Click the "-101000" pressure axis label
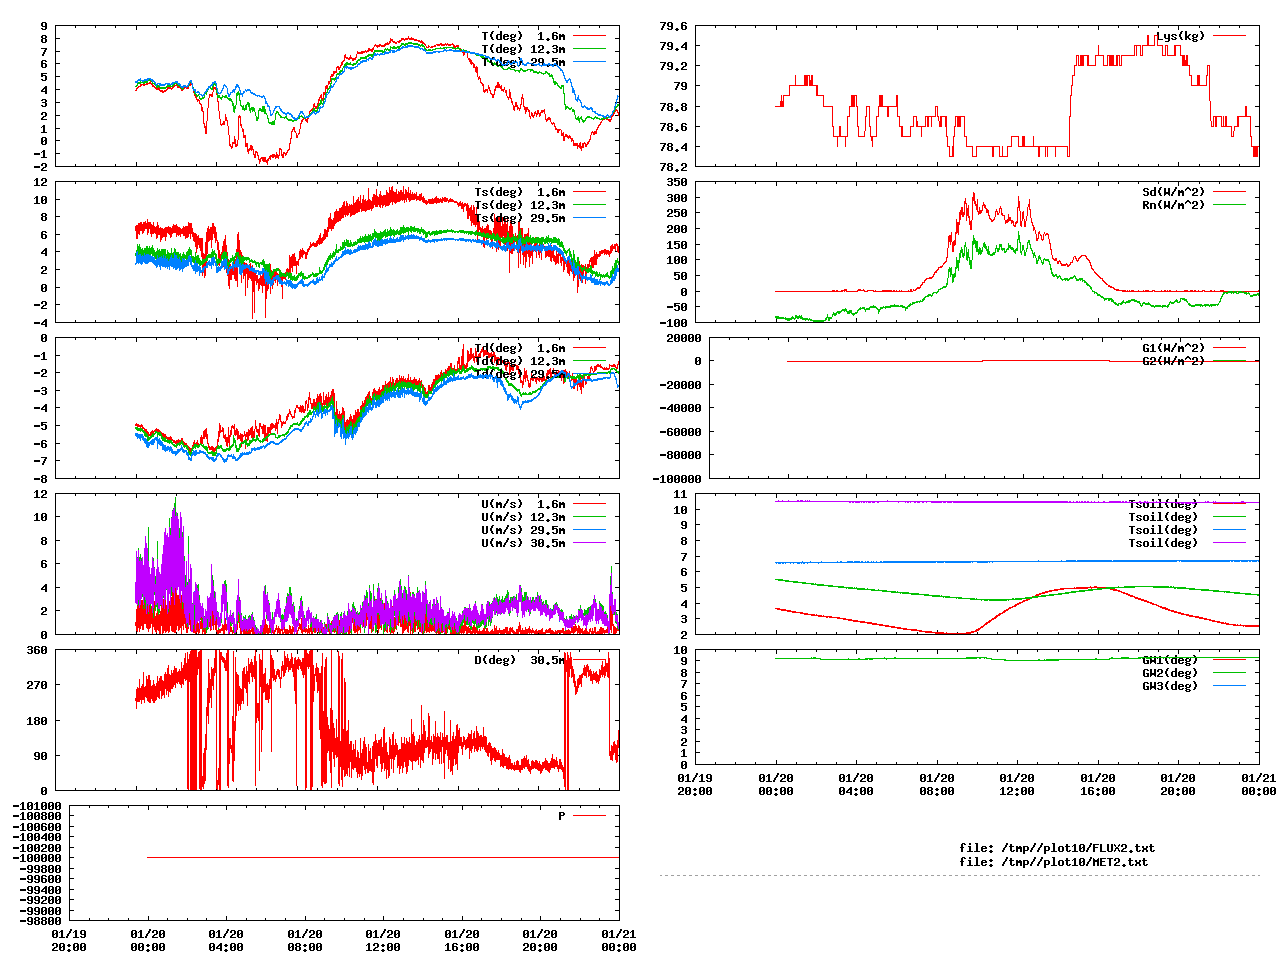The height and width of the screenshot is (960, 1280). click(x=37, y=806)
